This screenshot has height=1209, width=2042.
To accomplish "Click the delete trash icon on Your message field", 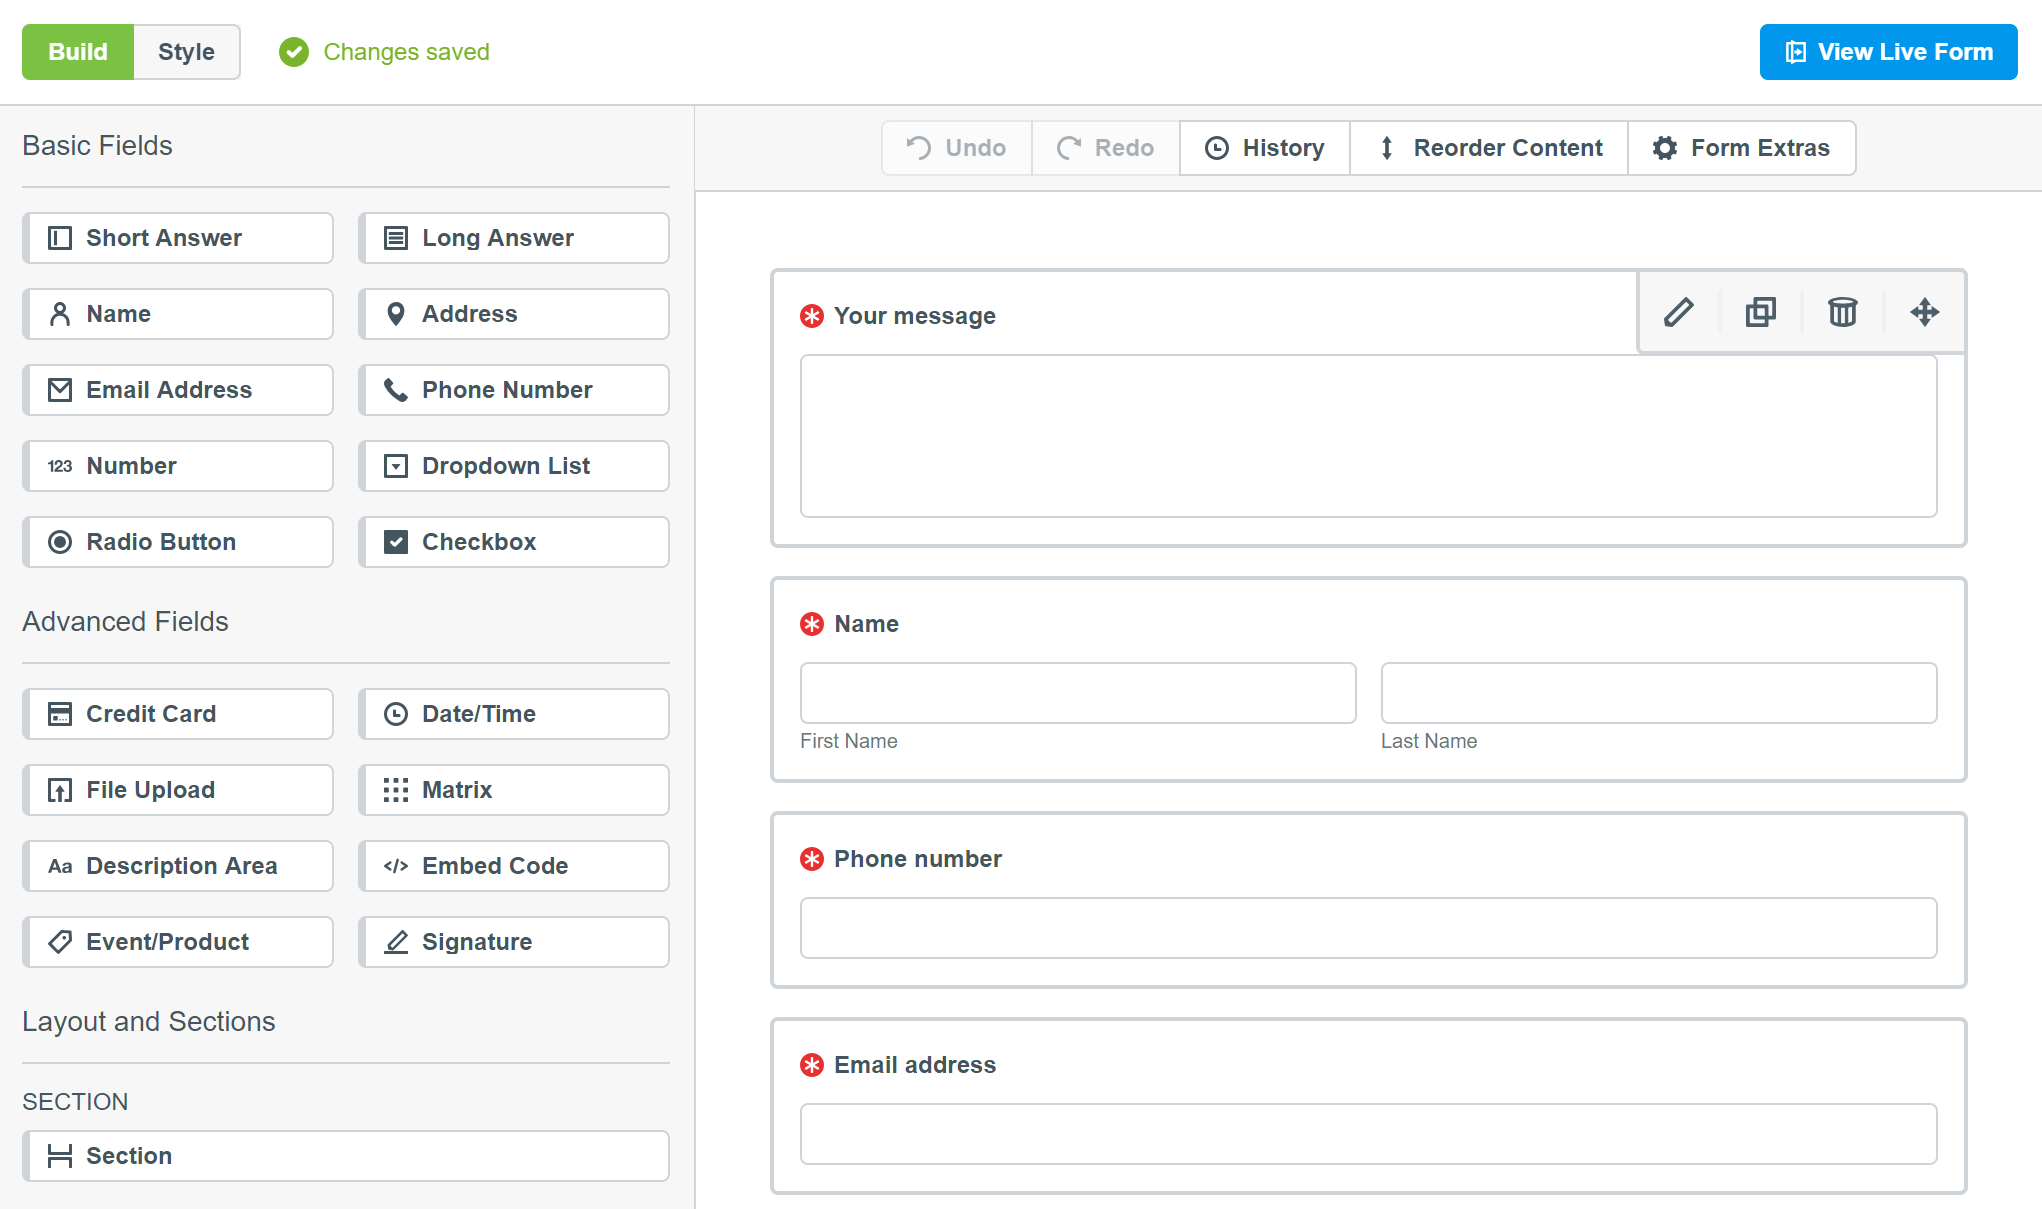I will coord(1842,312).
